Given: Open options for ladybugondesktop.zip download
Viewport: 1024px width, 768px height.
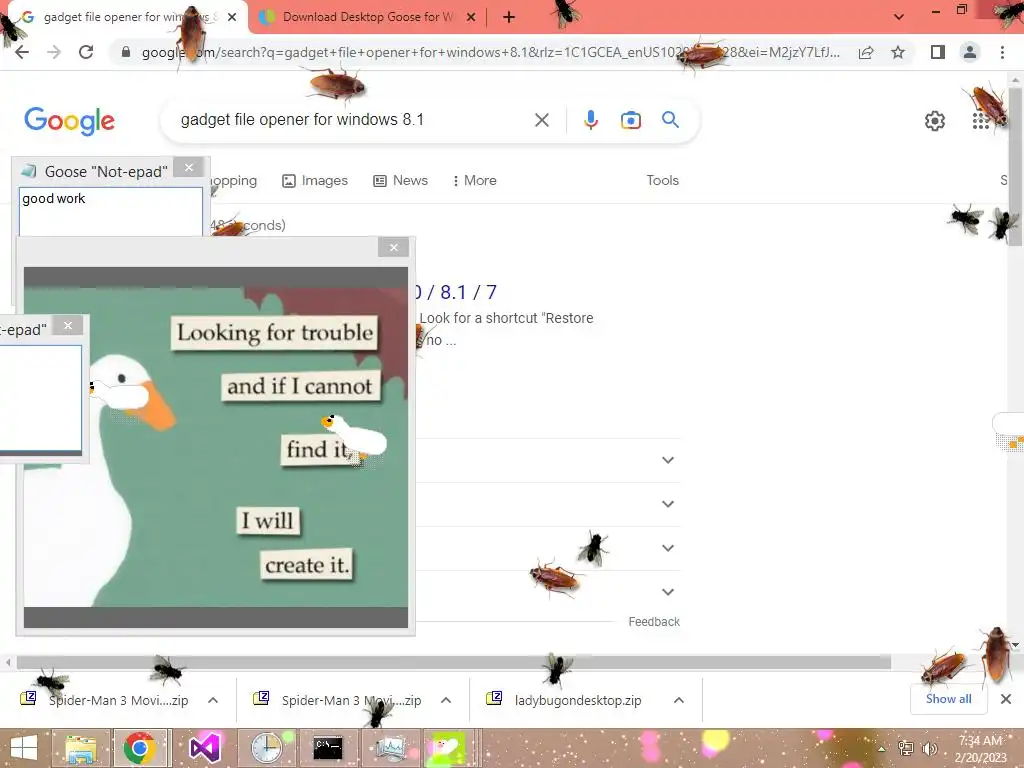Looking at the screenshot, I should pos(679,700).
